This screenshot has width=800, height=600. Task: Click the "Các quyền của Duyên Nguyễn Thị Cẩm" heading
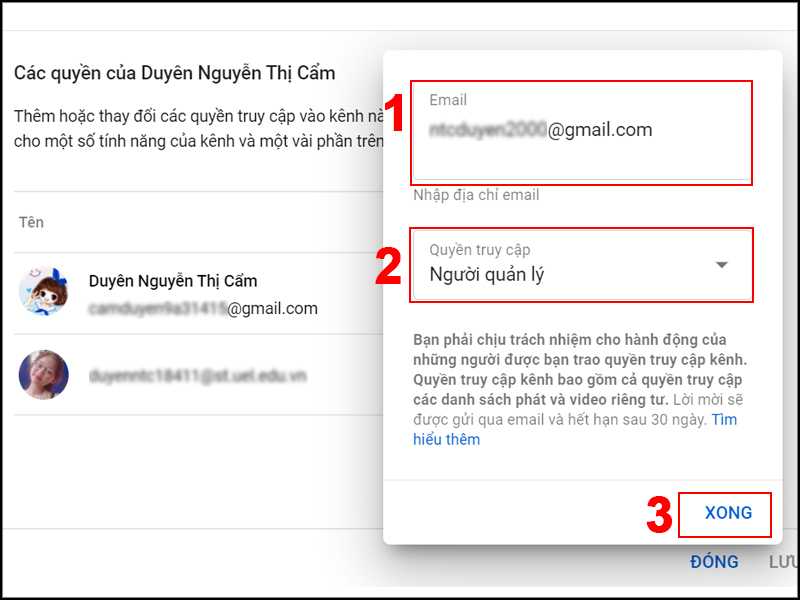point(174,73)
